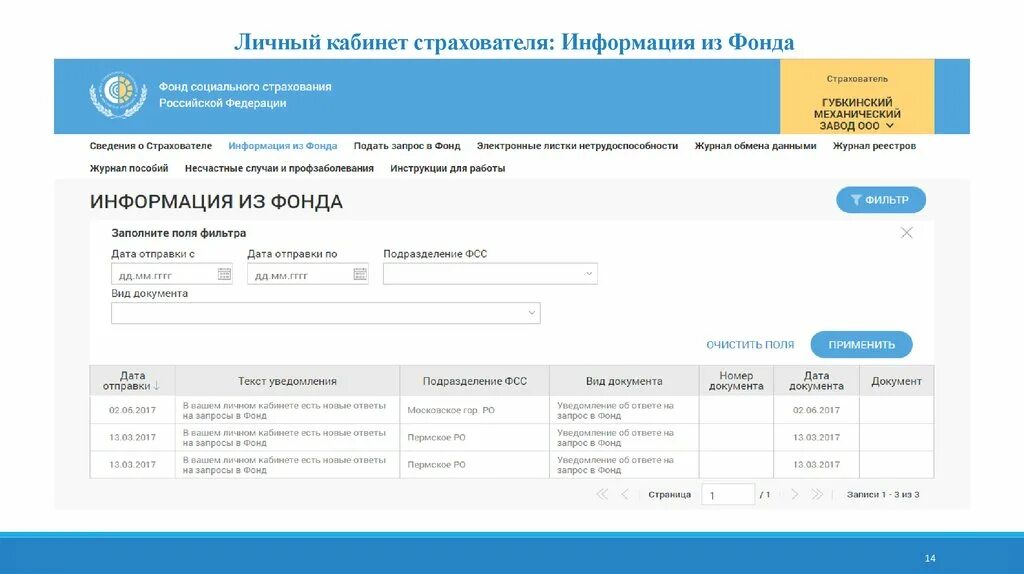
Task: Click 'Текст уведомления' column header
Action: pos(287,381)
